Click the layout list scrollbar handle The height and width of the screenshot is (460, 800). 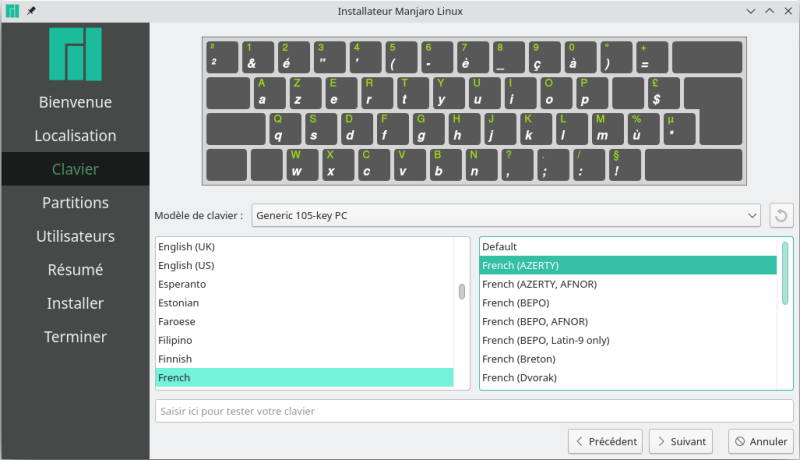pyautogui.click(x=462, y=292)
